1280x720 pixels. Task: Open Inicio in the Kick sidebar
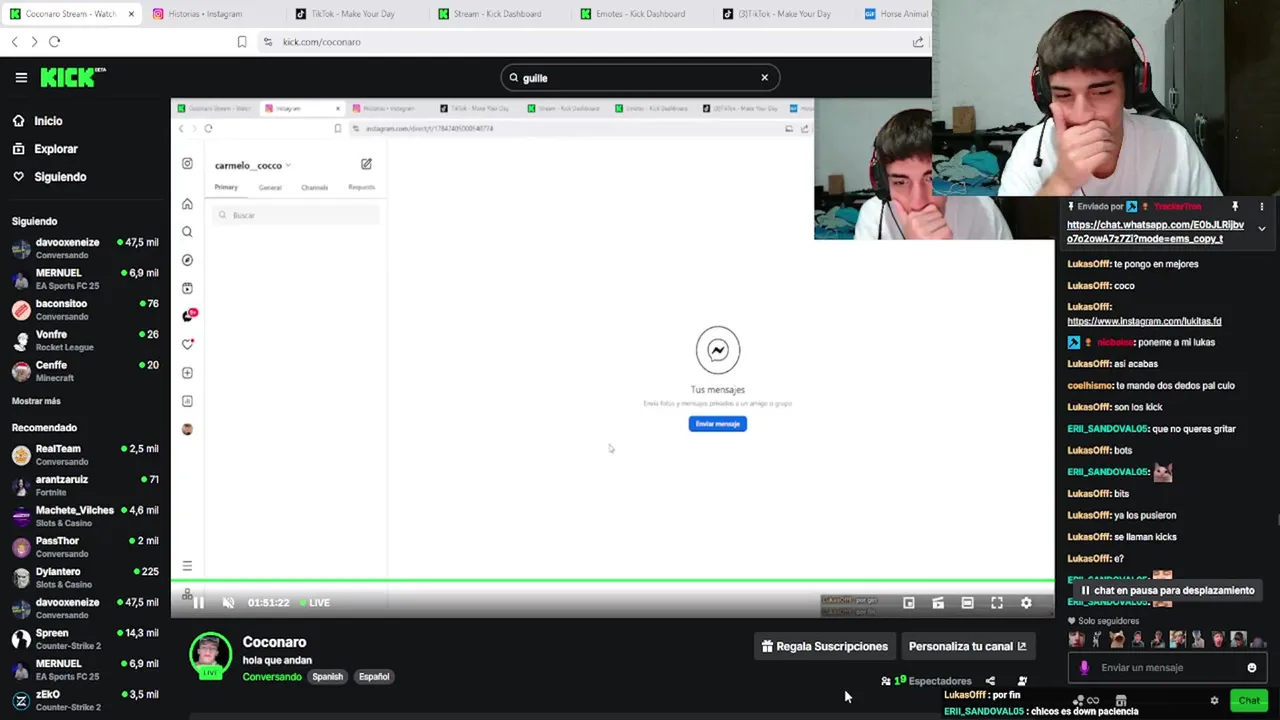click(x=48, y=121)
